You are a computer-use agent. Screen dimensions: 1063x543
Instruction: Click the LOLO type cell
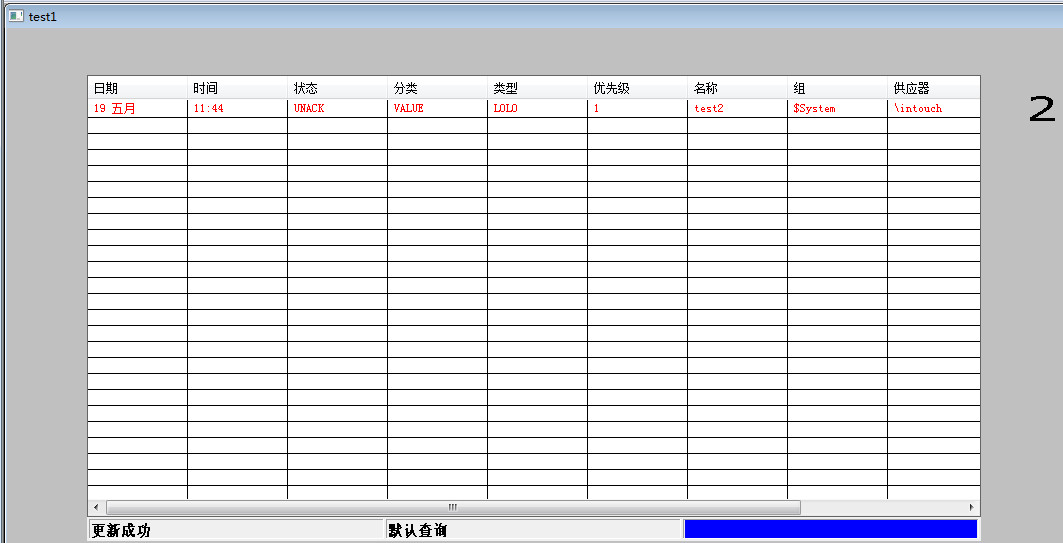[x=538, y=108]
